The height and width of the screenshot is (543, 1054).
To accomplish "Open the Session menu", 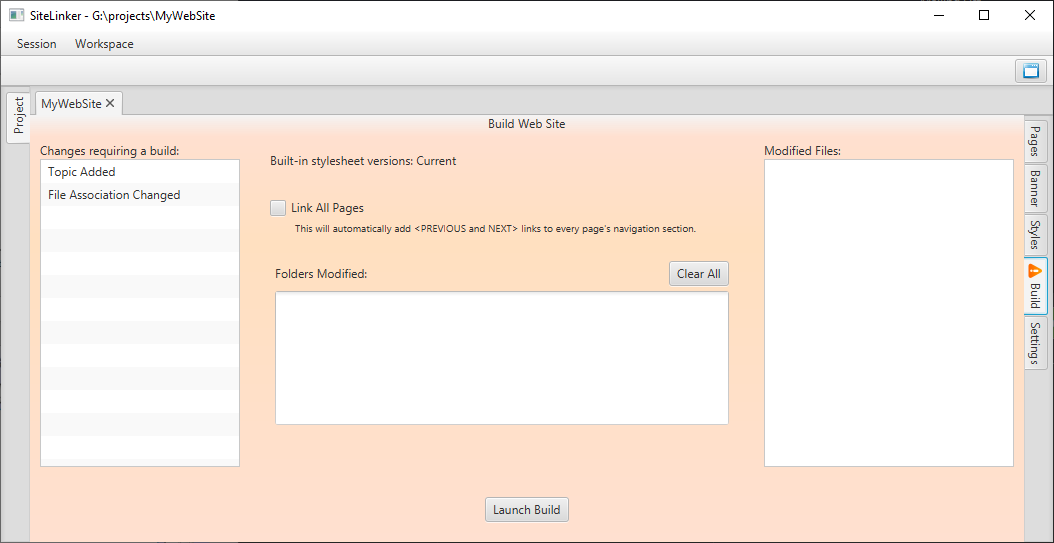I will click(37, 44).
